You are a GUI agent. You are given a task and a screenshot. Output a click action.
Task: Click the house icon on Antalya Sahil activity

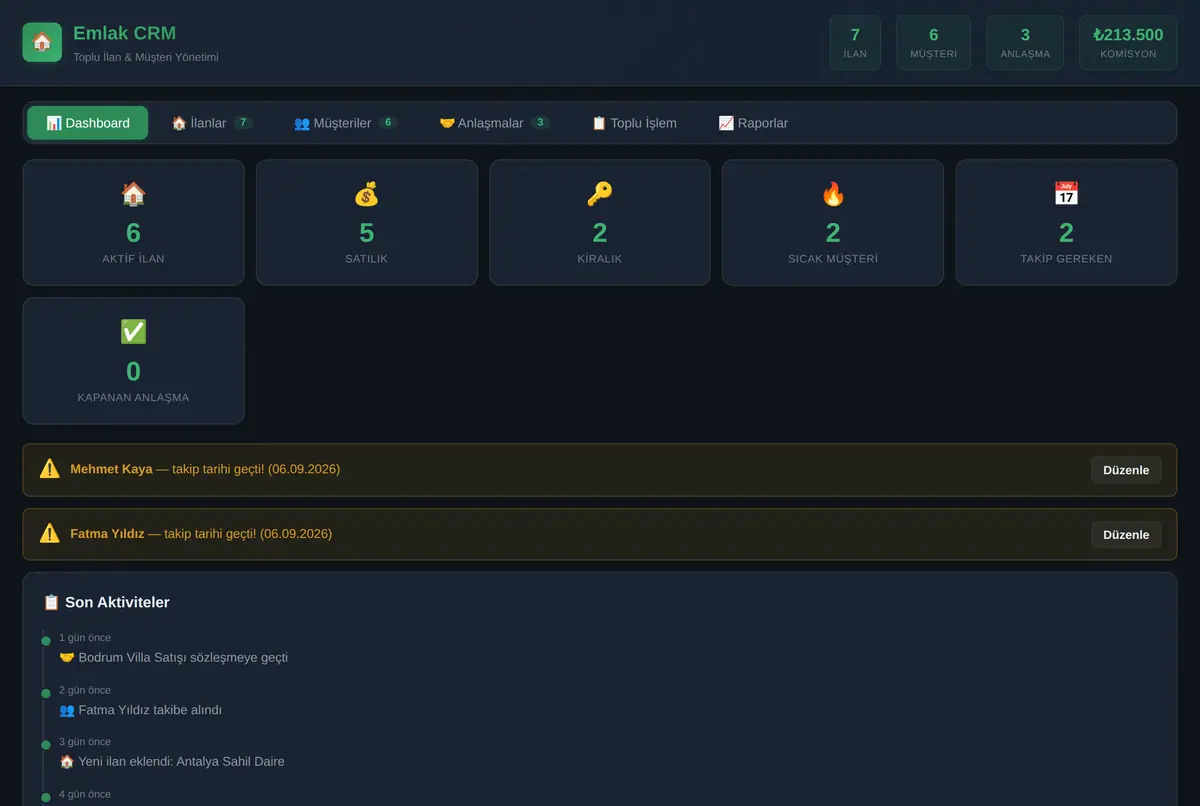pyautogui.click(x=67, y=761)
